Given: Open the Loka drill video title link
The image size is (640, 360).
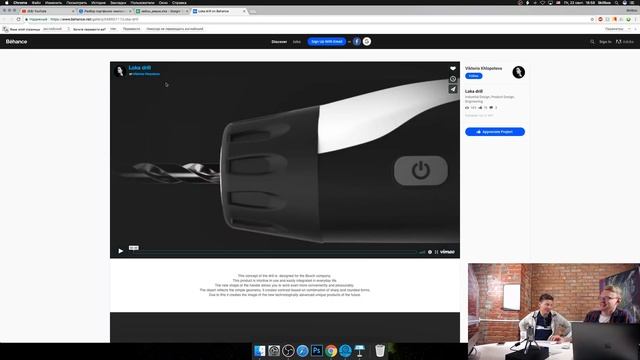Looking at the screenshot, I should click(x=140, y=68).
